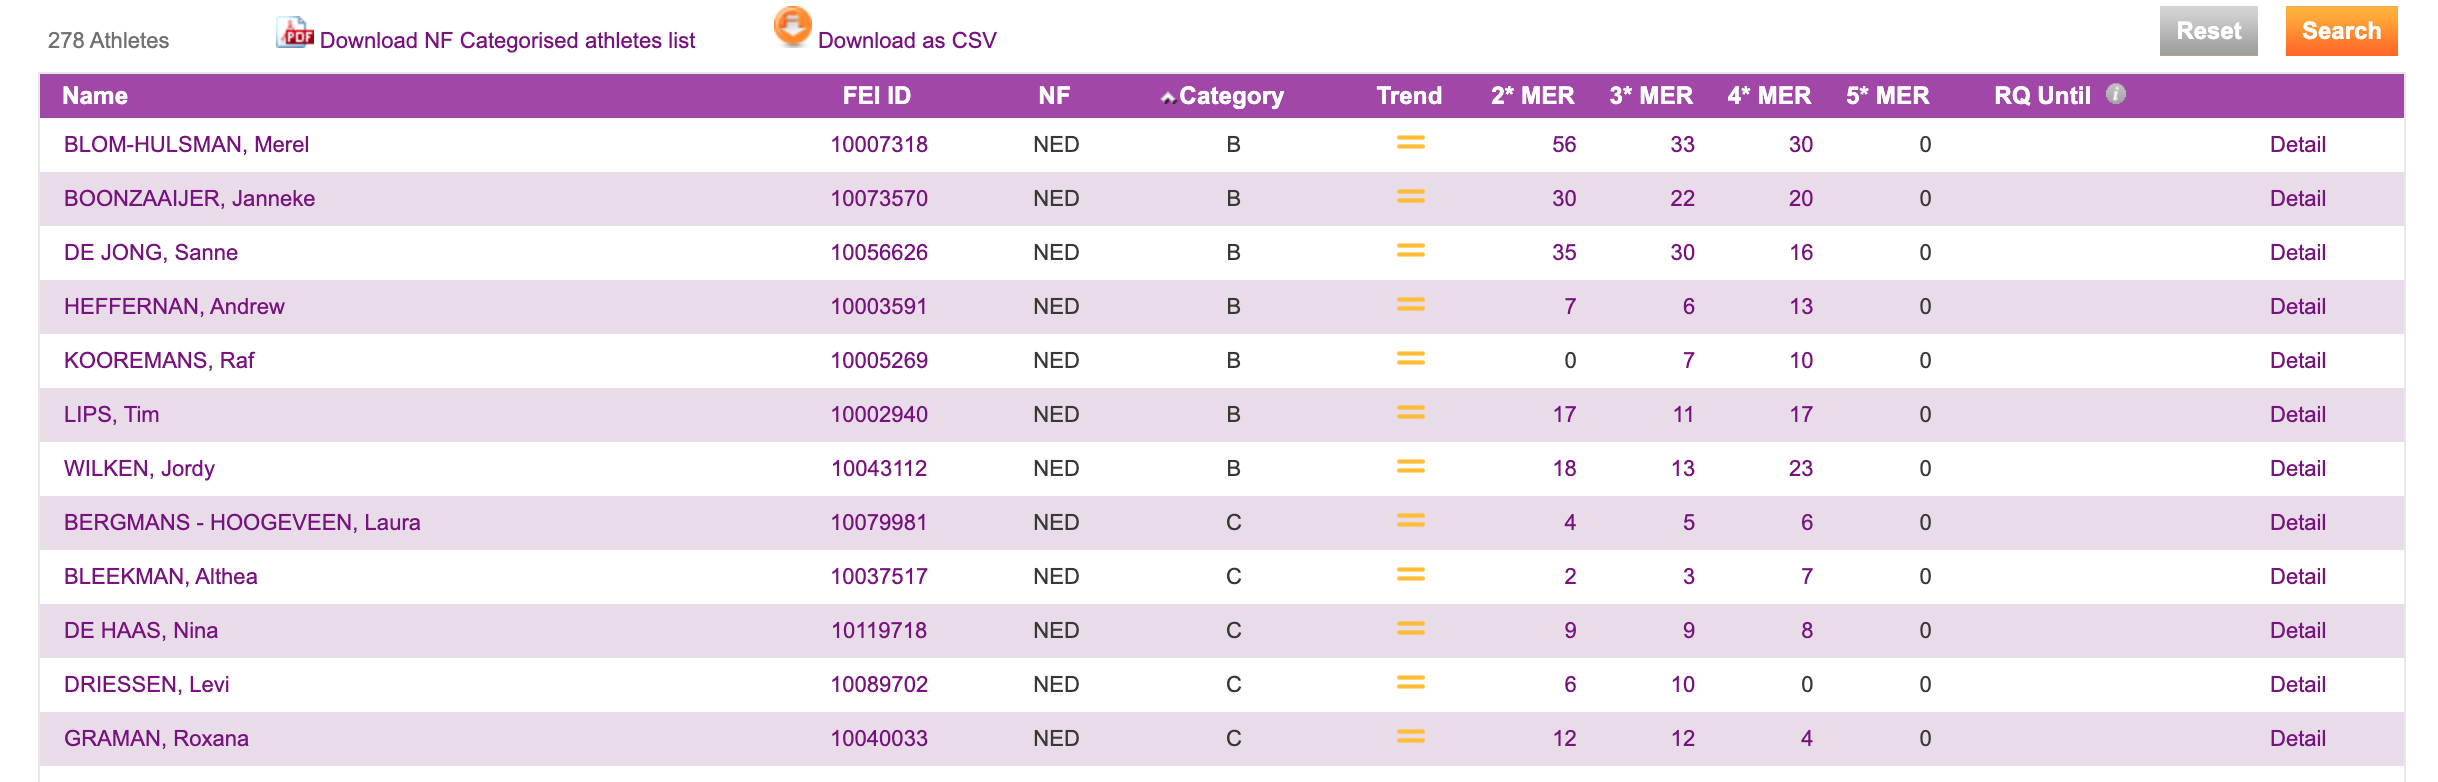Open FEI ID 10079981 link
This screenshot has width=2438, height=782.
pos(879,522)
